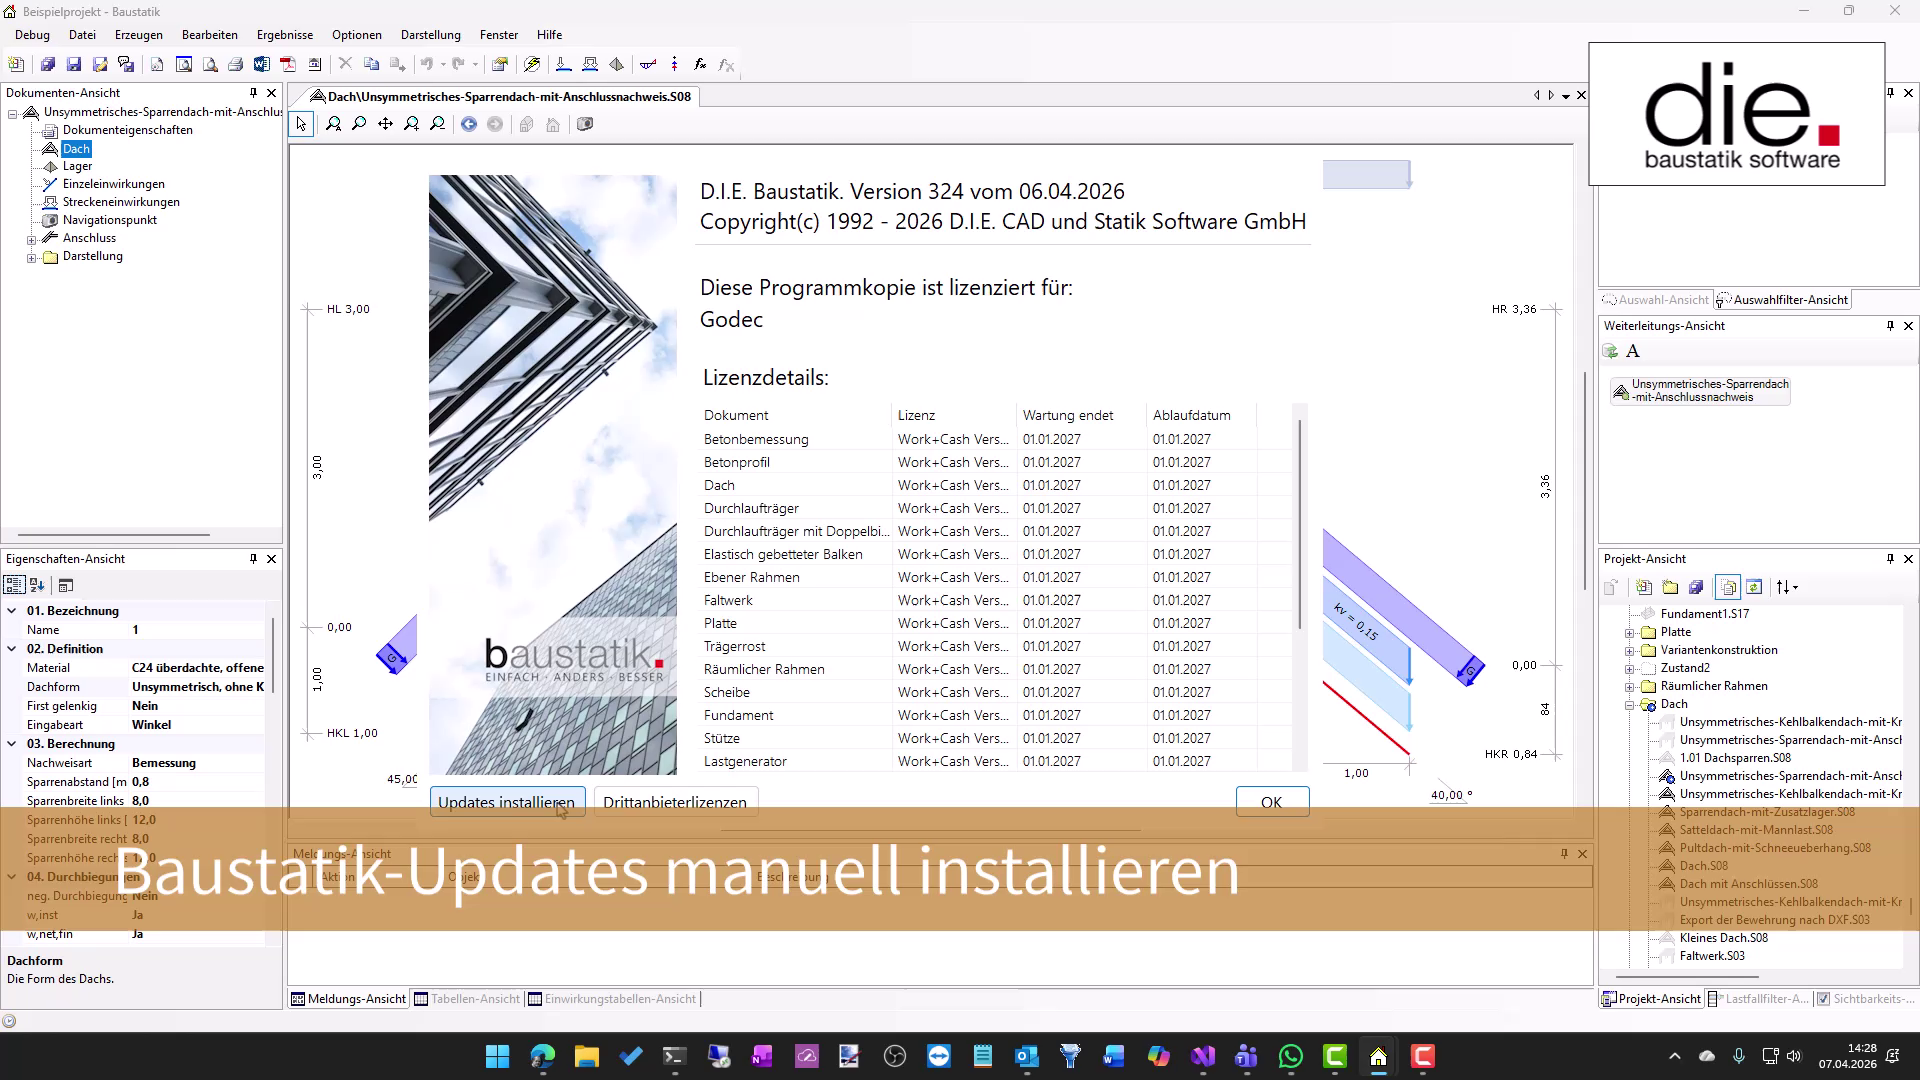Open OBS Studio from the taskbar
This screenshot has width=1920, height=1080.
[895, 1056]
